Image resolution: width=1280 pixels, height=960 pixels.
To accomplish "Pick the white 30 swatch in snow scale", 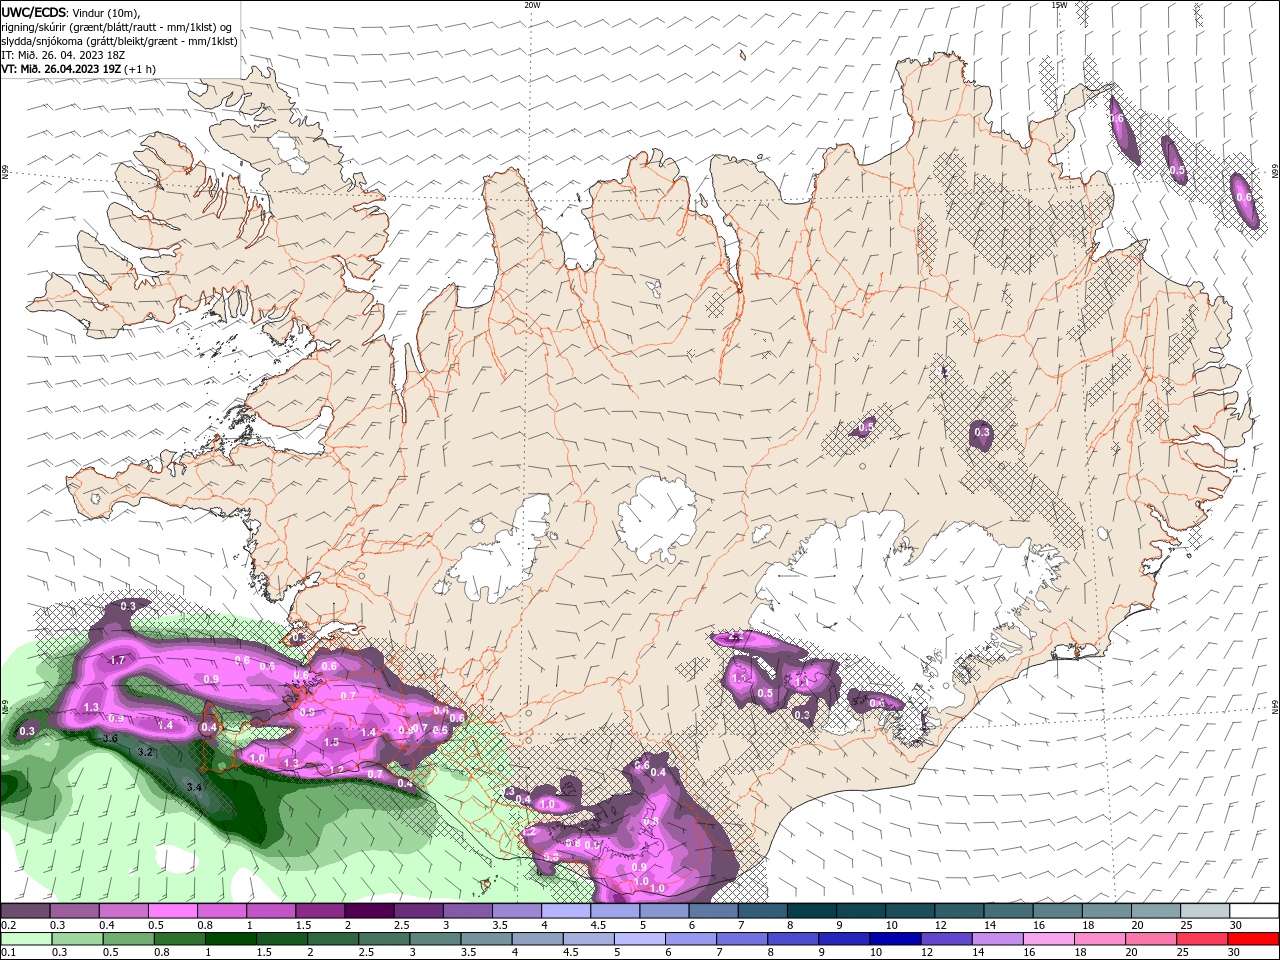I will coord(1252,911).
